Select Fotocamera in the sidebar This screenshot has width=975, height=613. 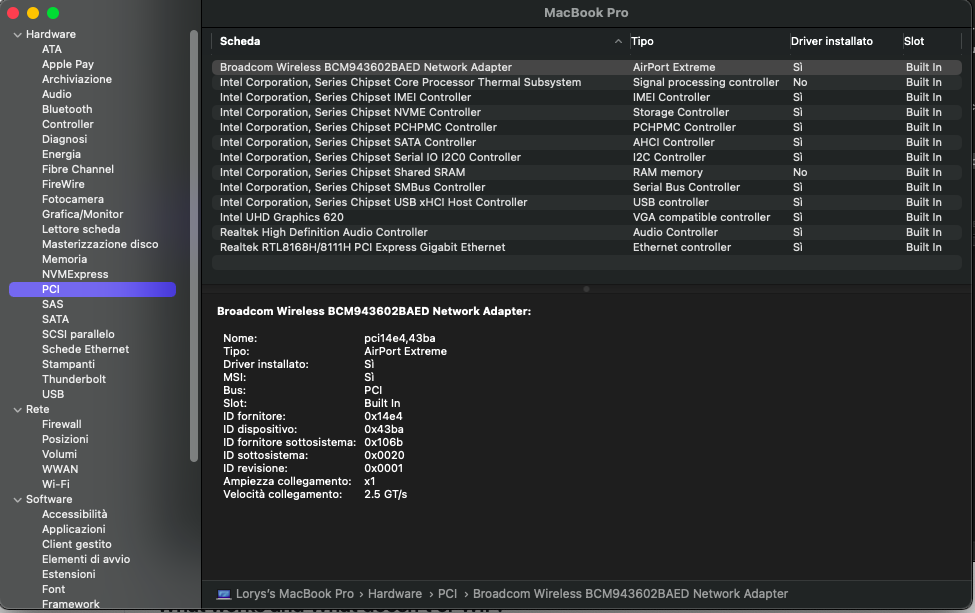click(73, 199)
